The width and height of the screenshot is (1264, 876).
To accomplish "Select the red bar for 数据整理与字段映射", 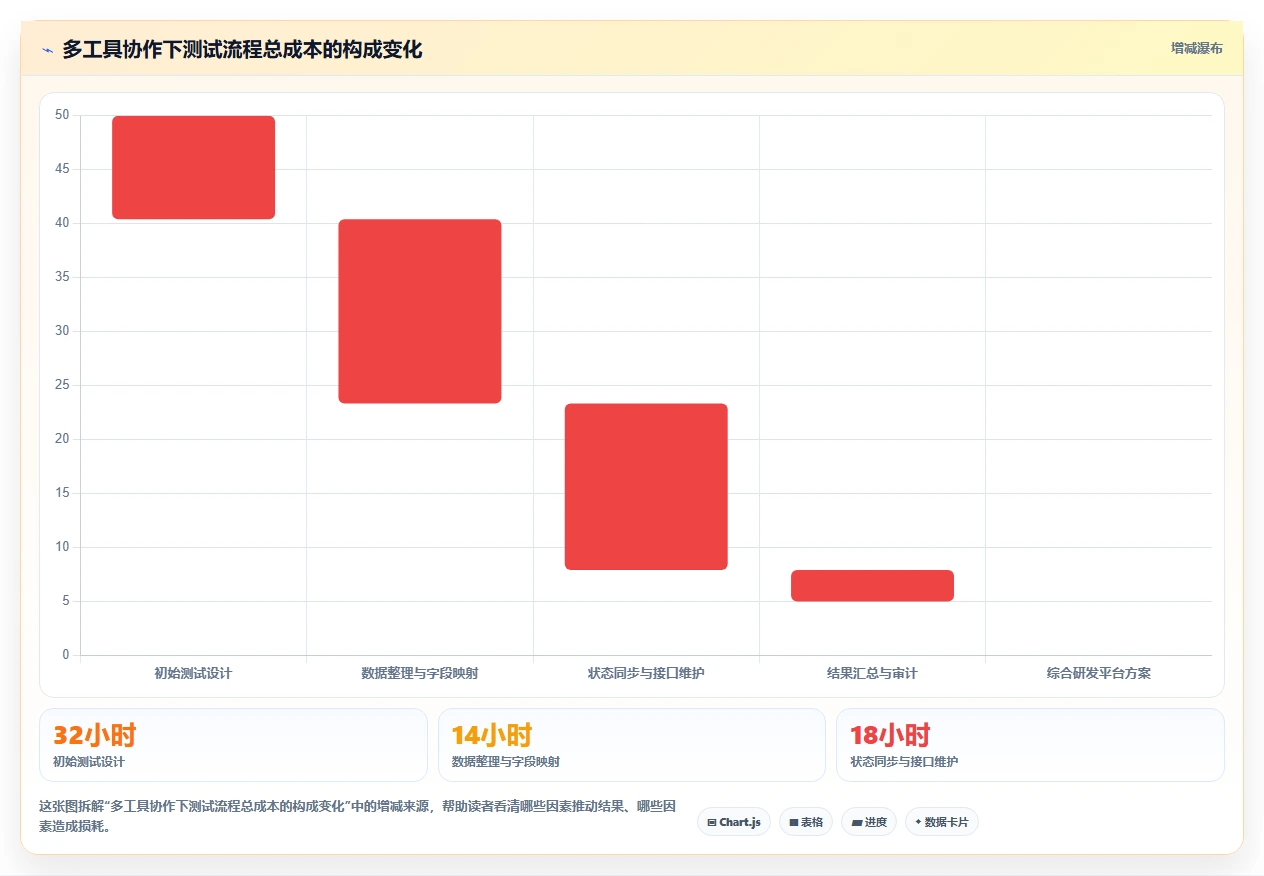I will [420, 311].
